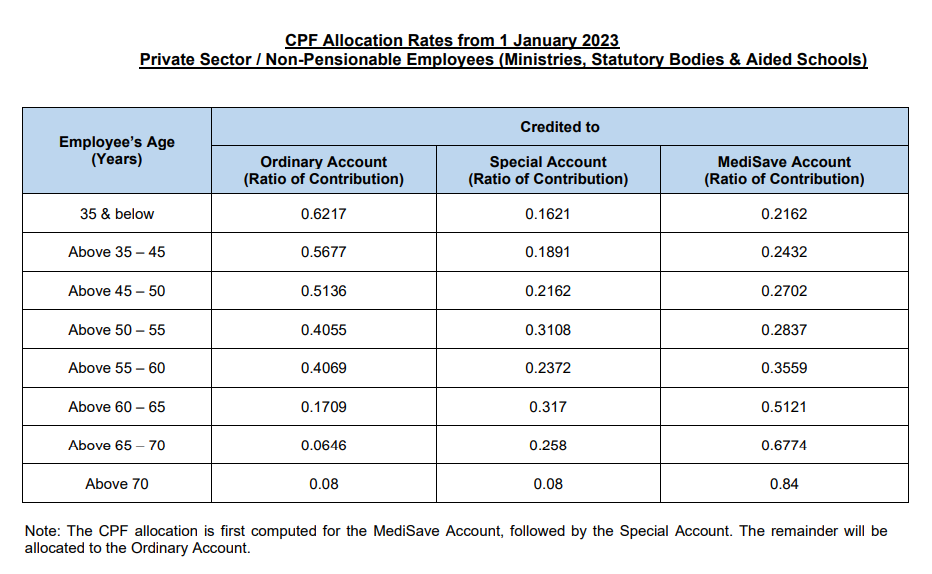Click the 0.2702 MediSave value
Viewport: 932px width, 574px height.
pos(785,291)
